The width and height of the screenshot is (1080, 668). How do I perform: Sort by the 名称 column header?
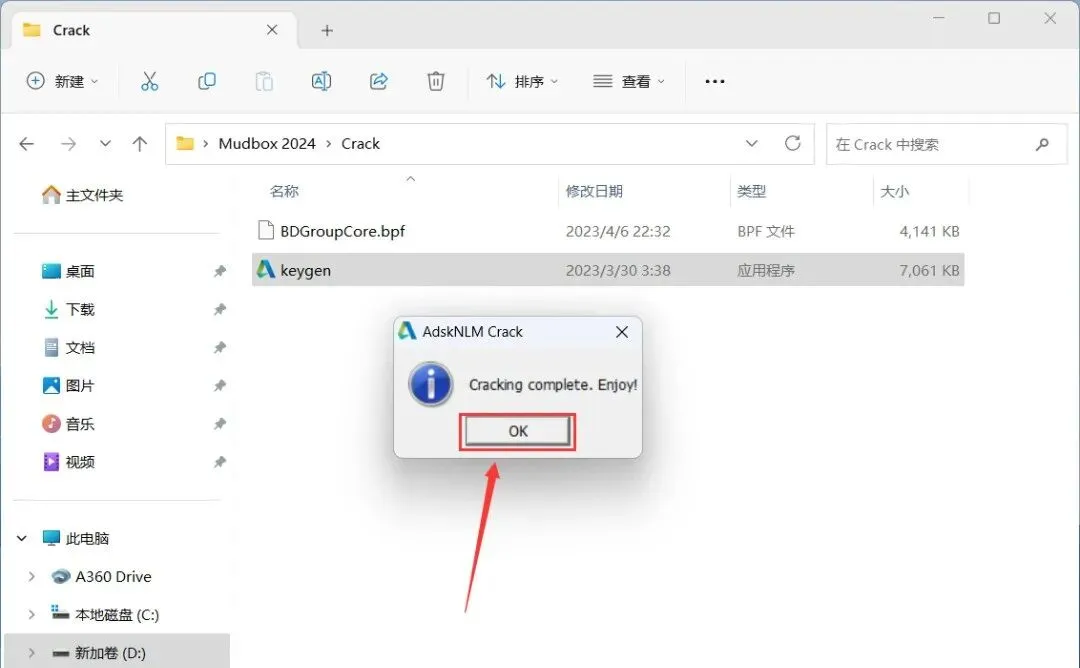tap(284, 191)
